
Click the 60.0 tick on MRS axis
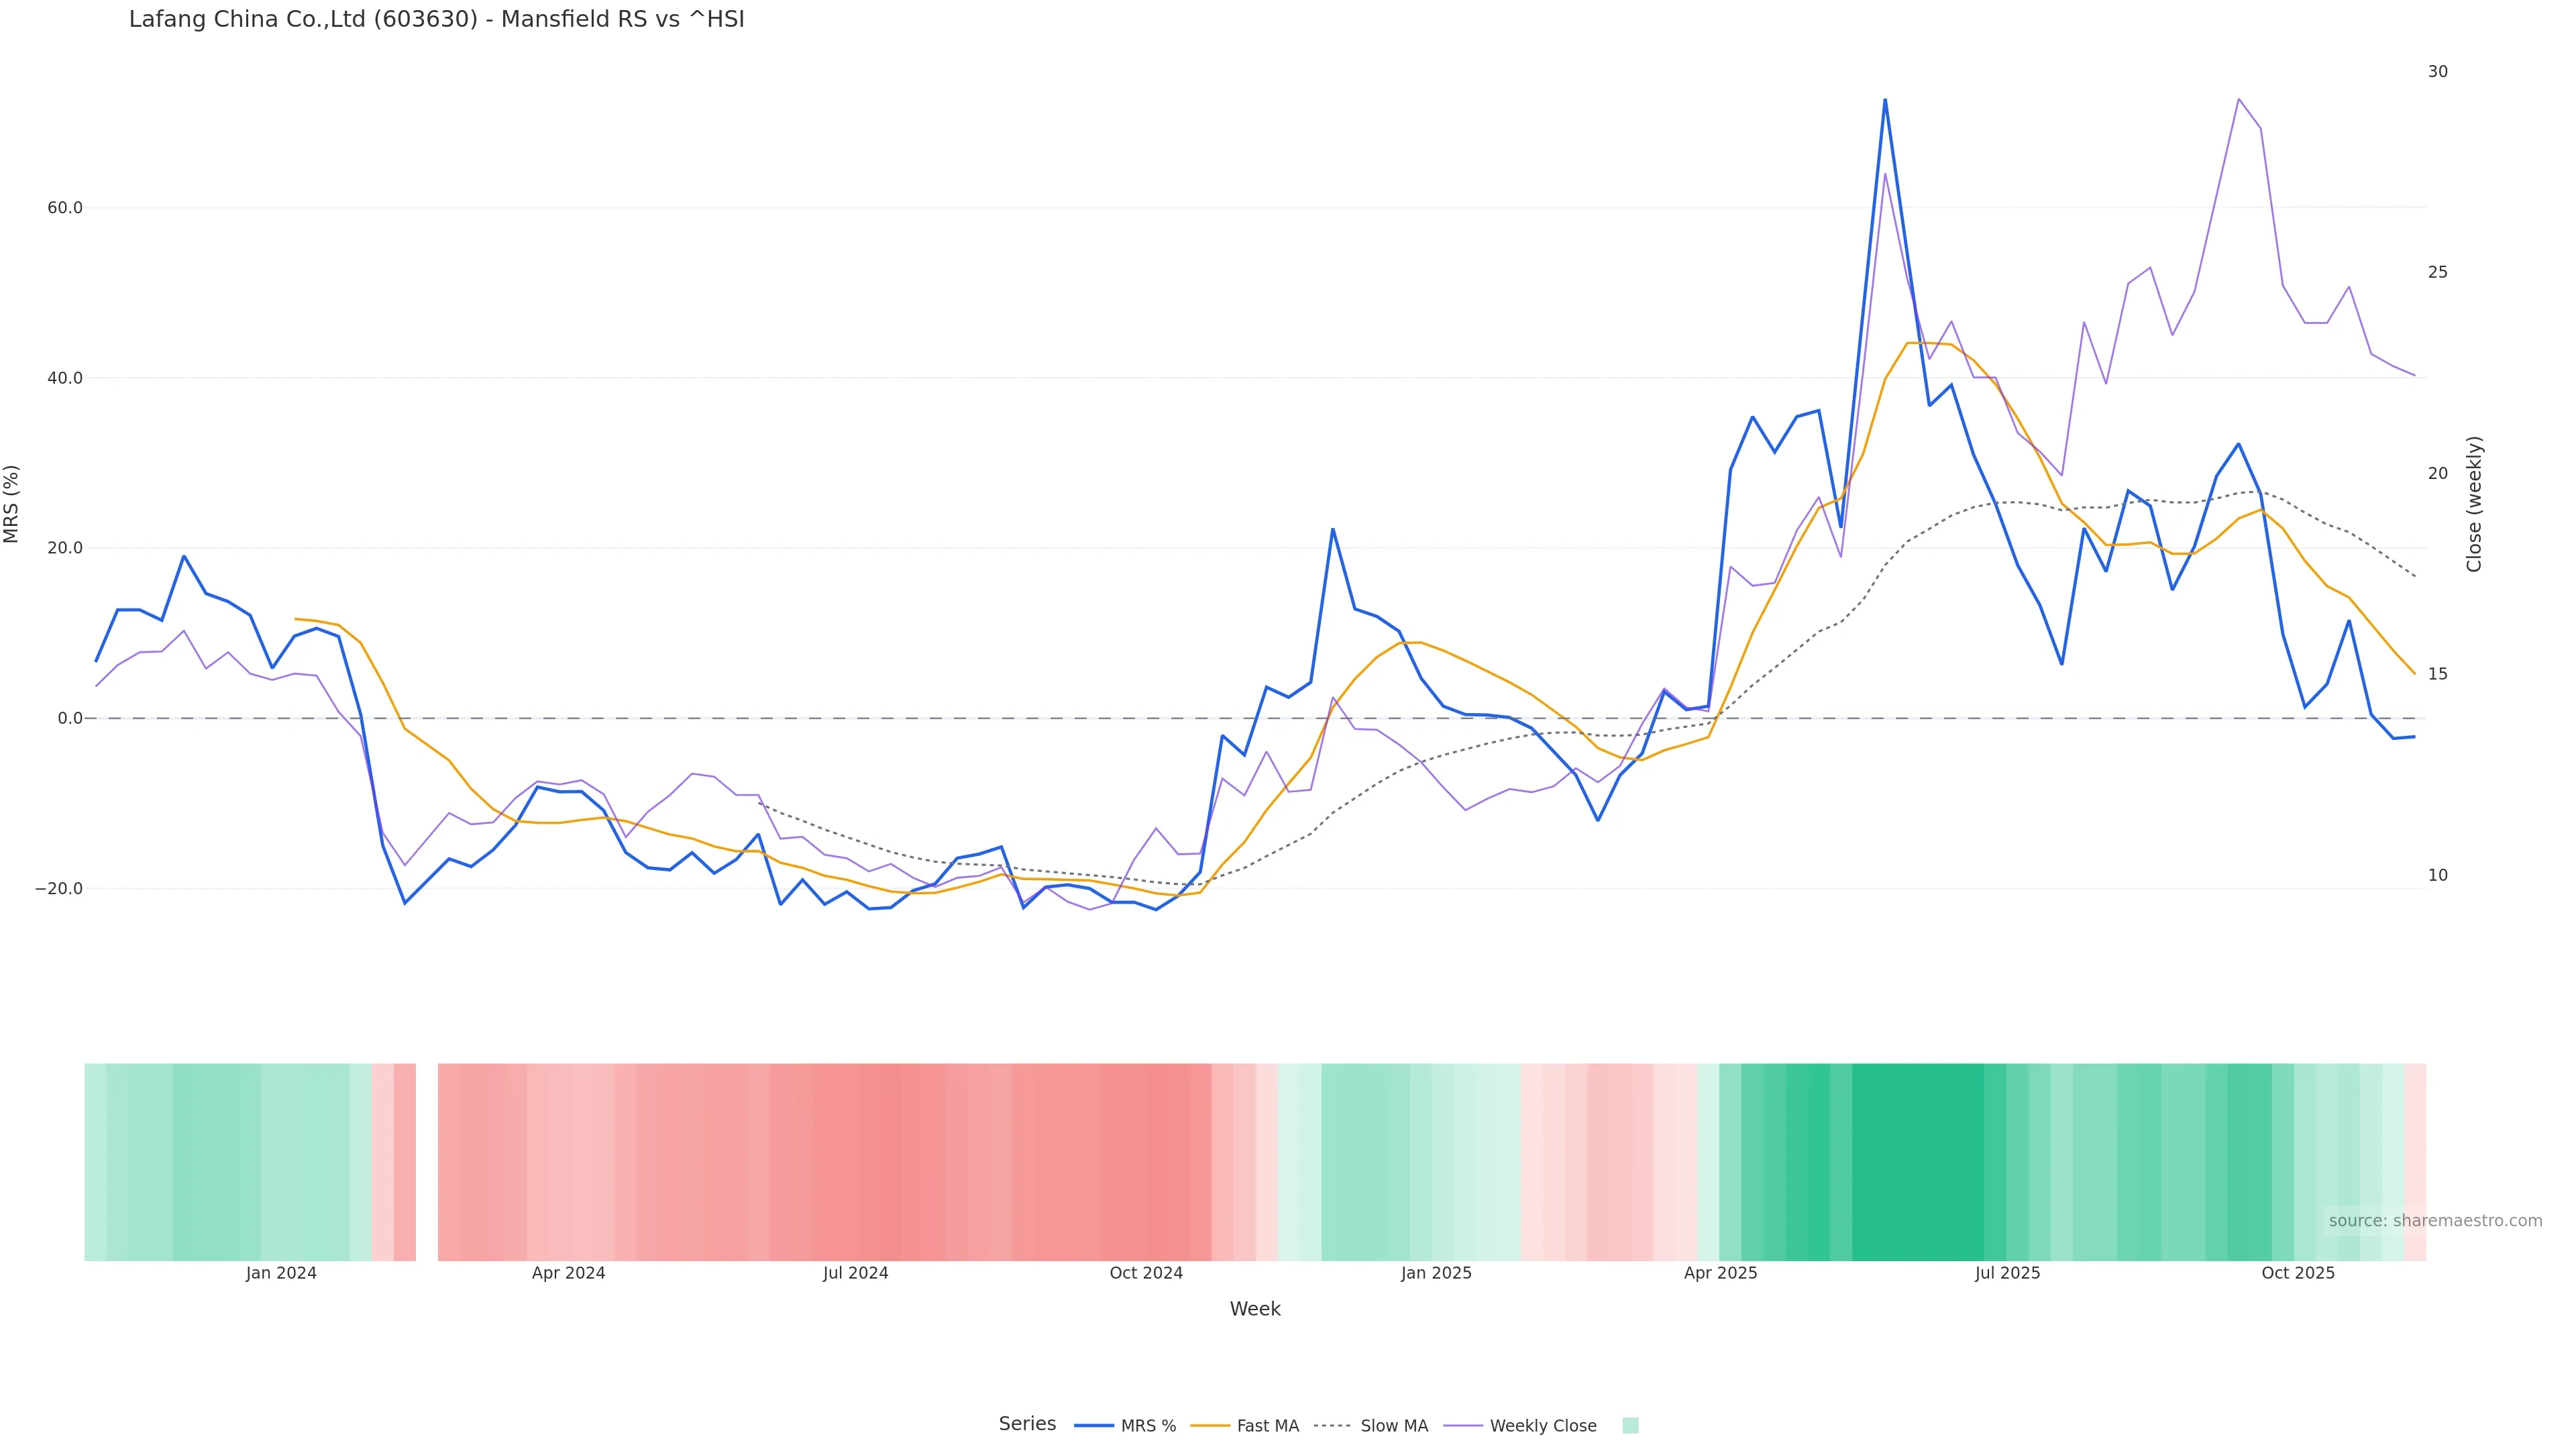pos(65,208)
